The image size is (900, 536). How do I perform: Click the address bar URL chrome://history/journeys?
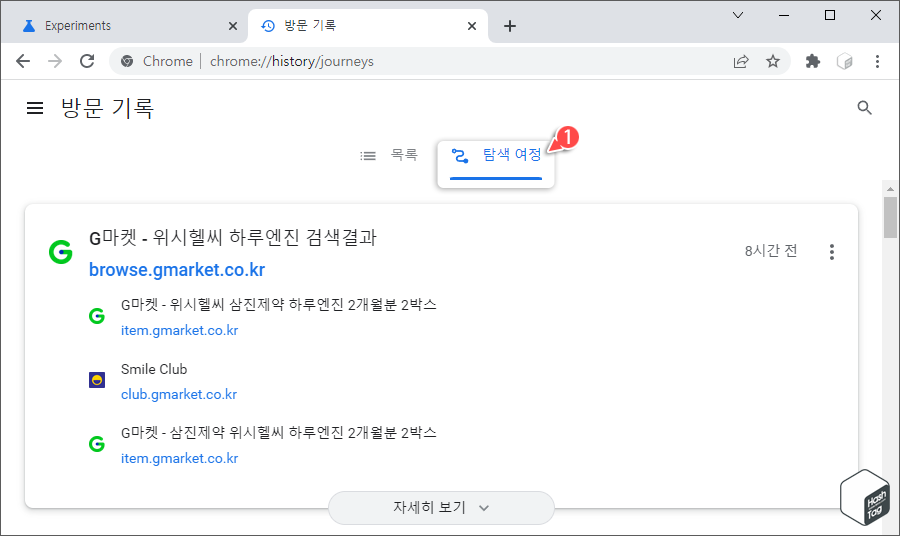(x=292, y=61)
